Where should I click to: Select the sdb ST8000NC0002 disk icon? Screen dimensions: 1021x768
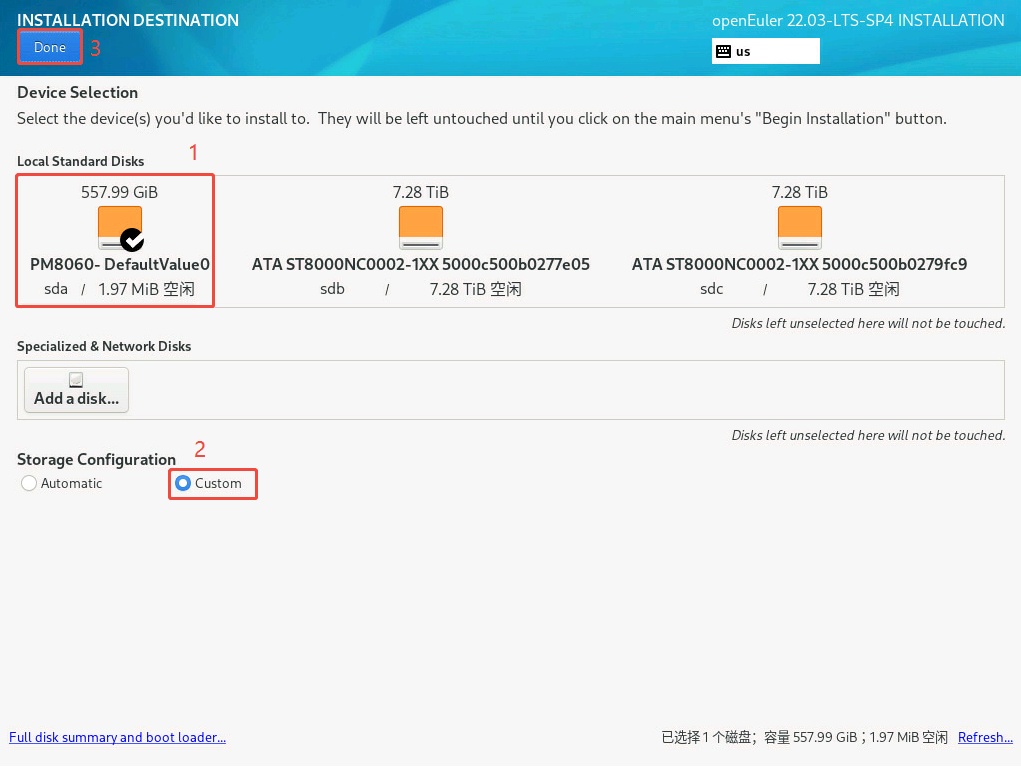click(421, 228)
